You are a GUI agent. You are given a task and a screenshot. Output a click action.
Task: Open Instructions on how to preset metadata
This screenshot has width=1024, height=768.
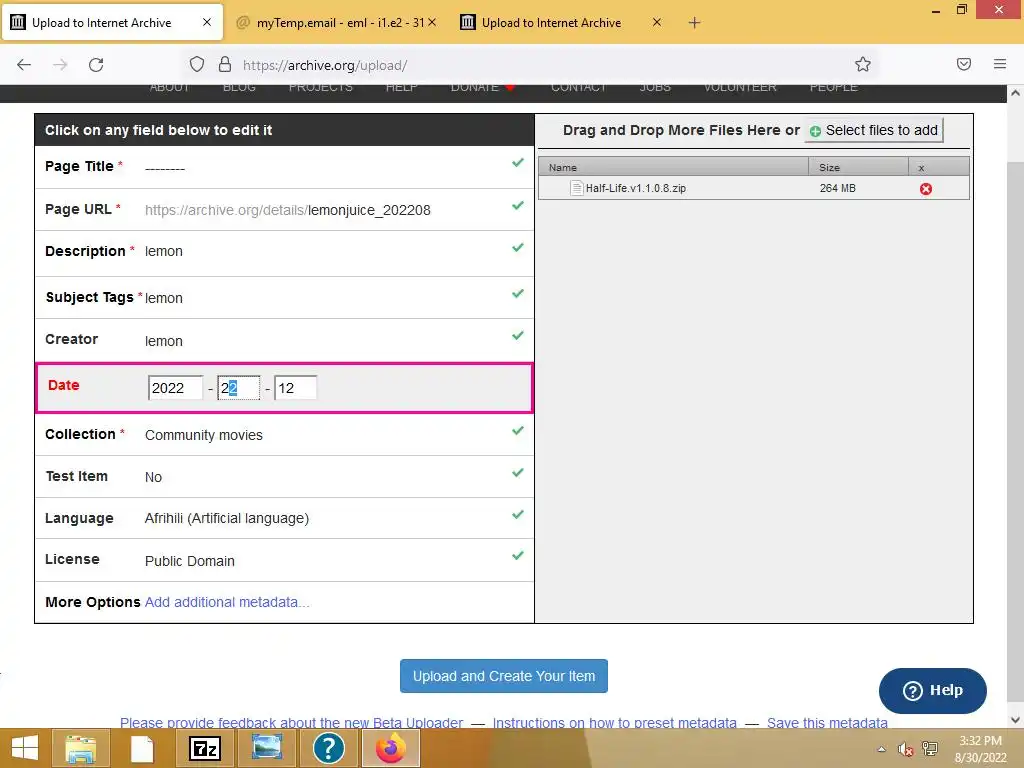[615, 722]
